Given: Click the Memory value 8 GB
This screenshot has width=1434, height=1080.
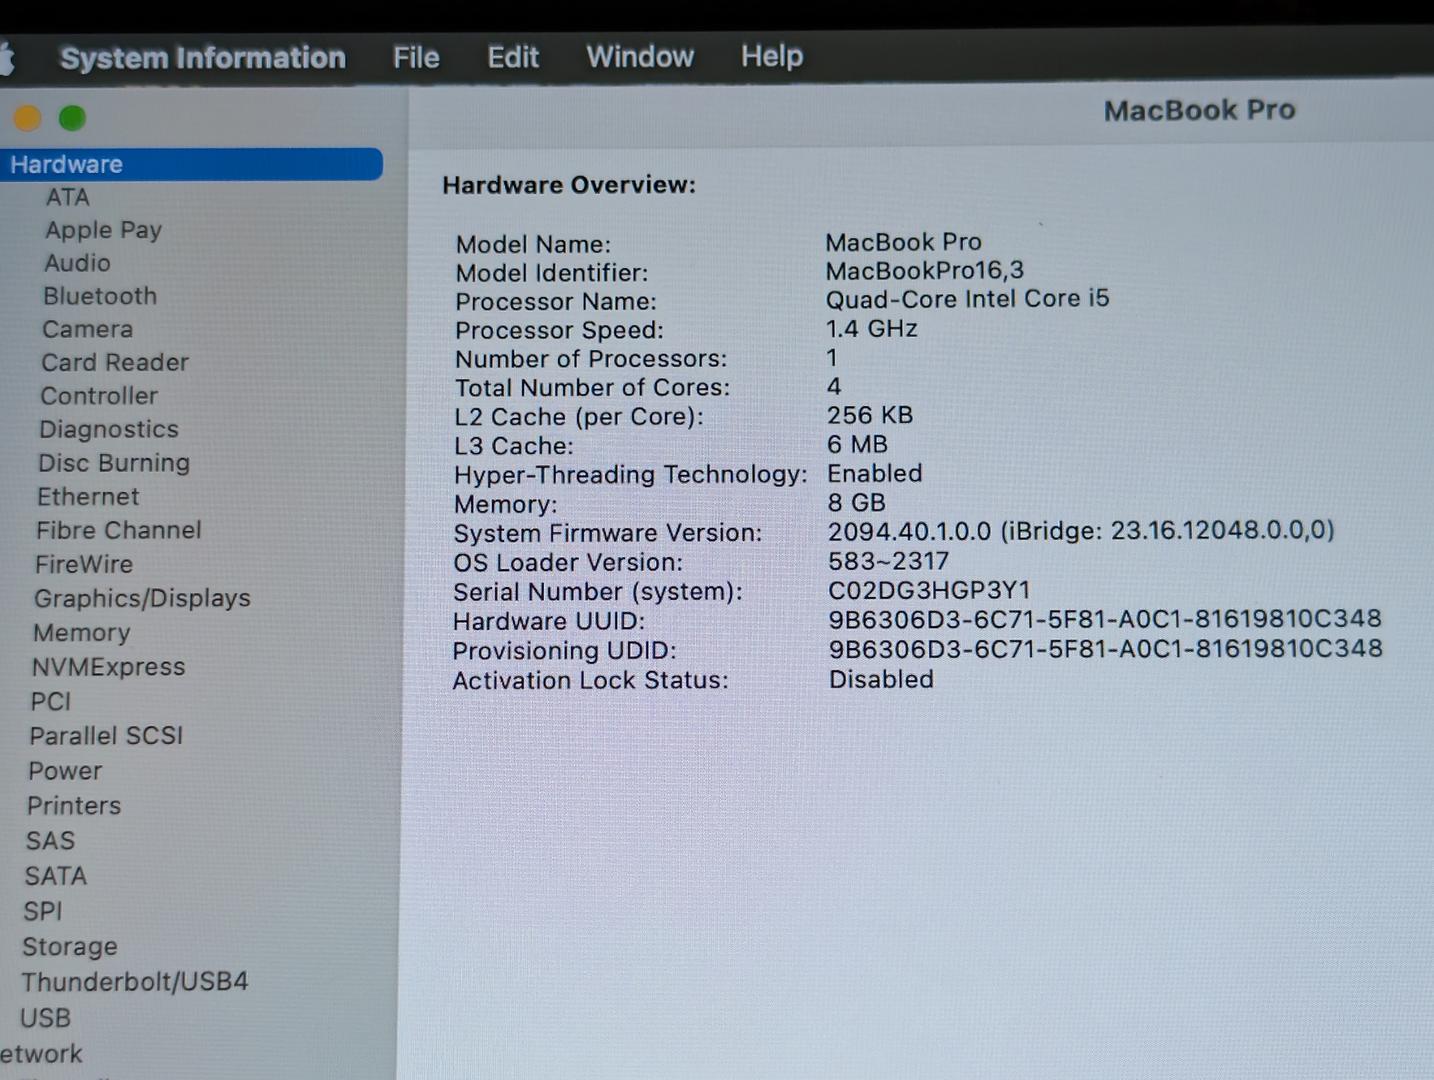Looking at the screenshot, I should click(856, 502).
